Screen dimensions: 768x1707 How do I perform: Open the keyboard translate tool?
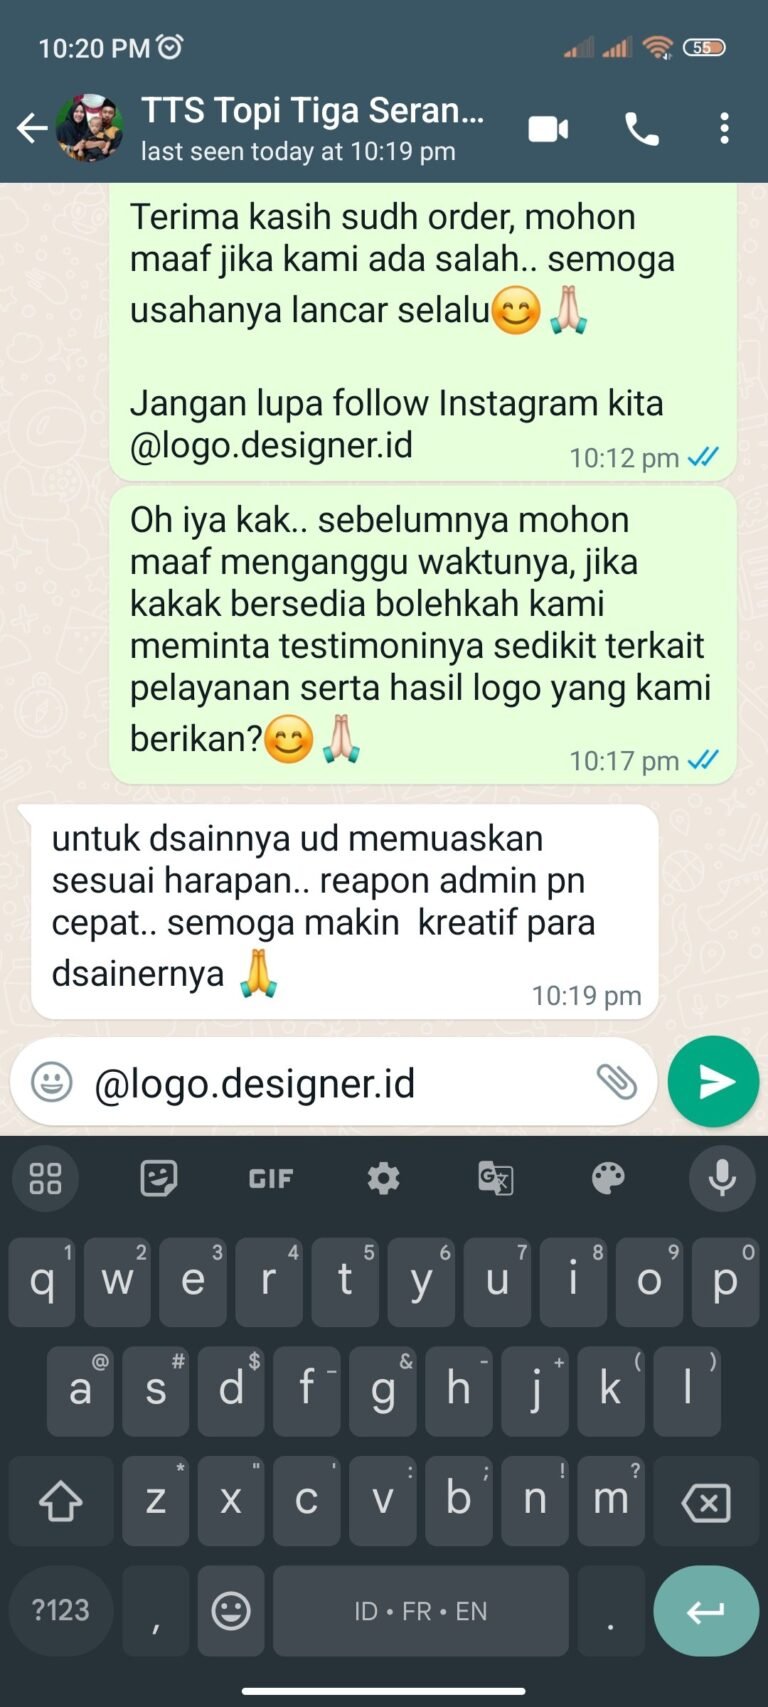pyautogui.click(x=496, y=1179)
